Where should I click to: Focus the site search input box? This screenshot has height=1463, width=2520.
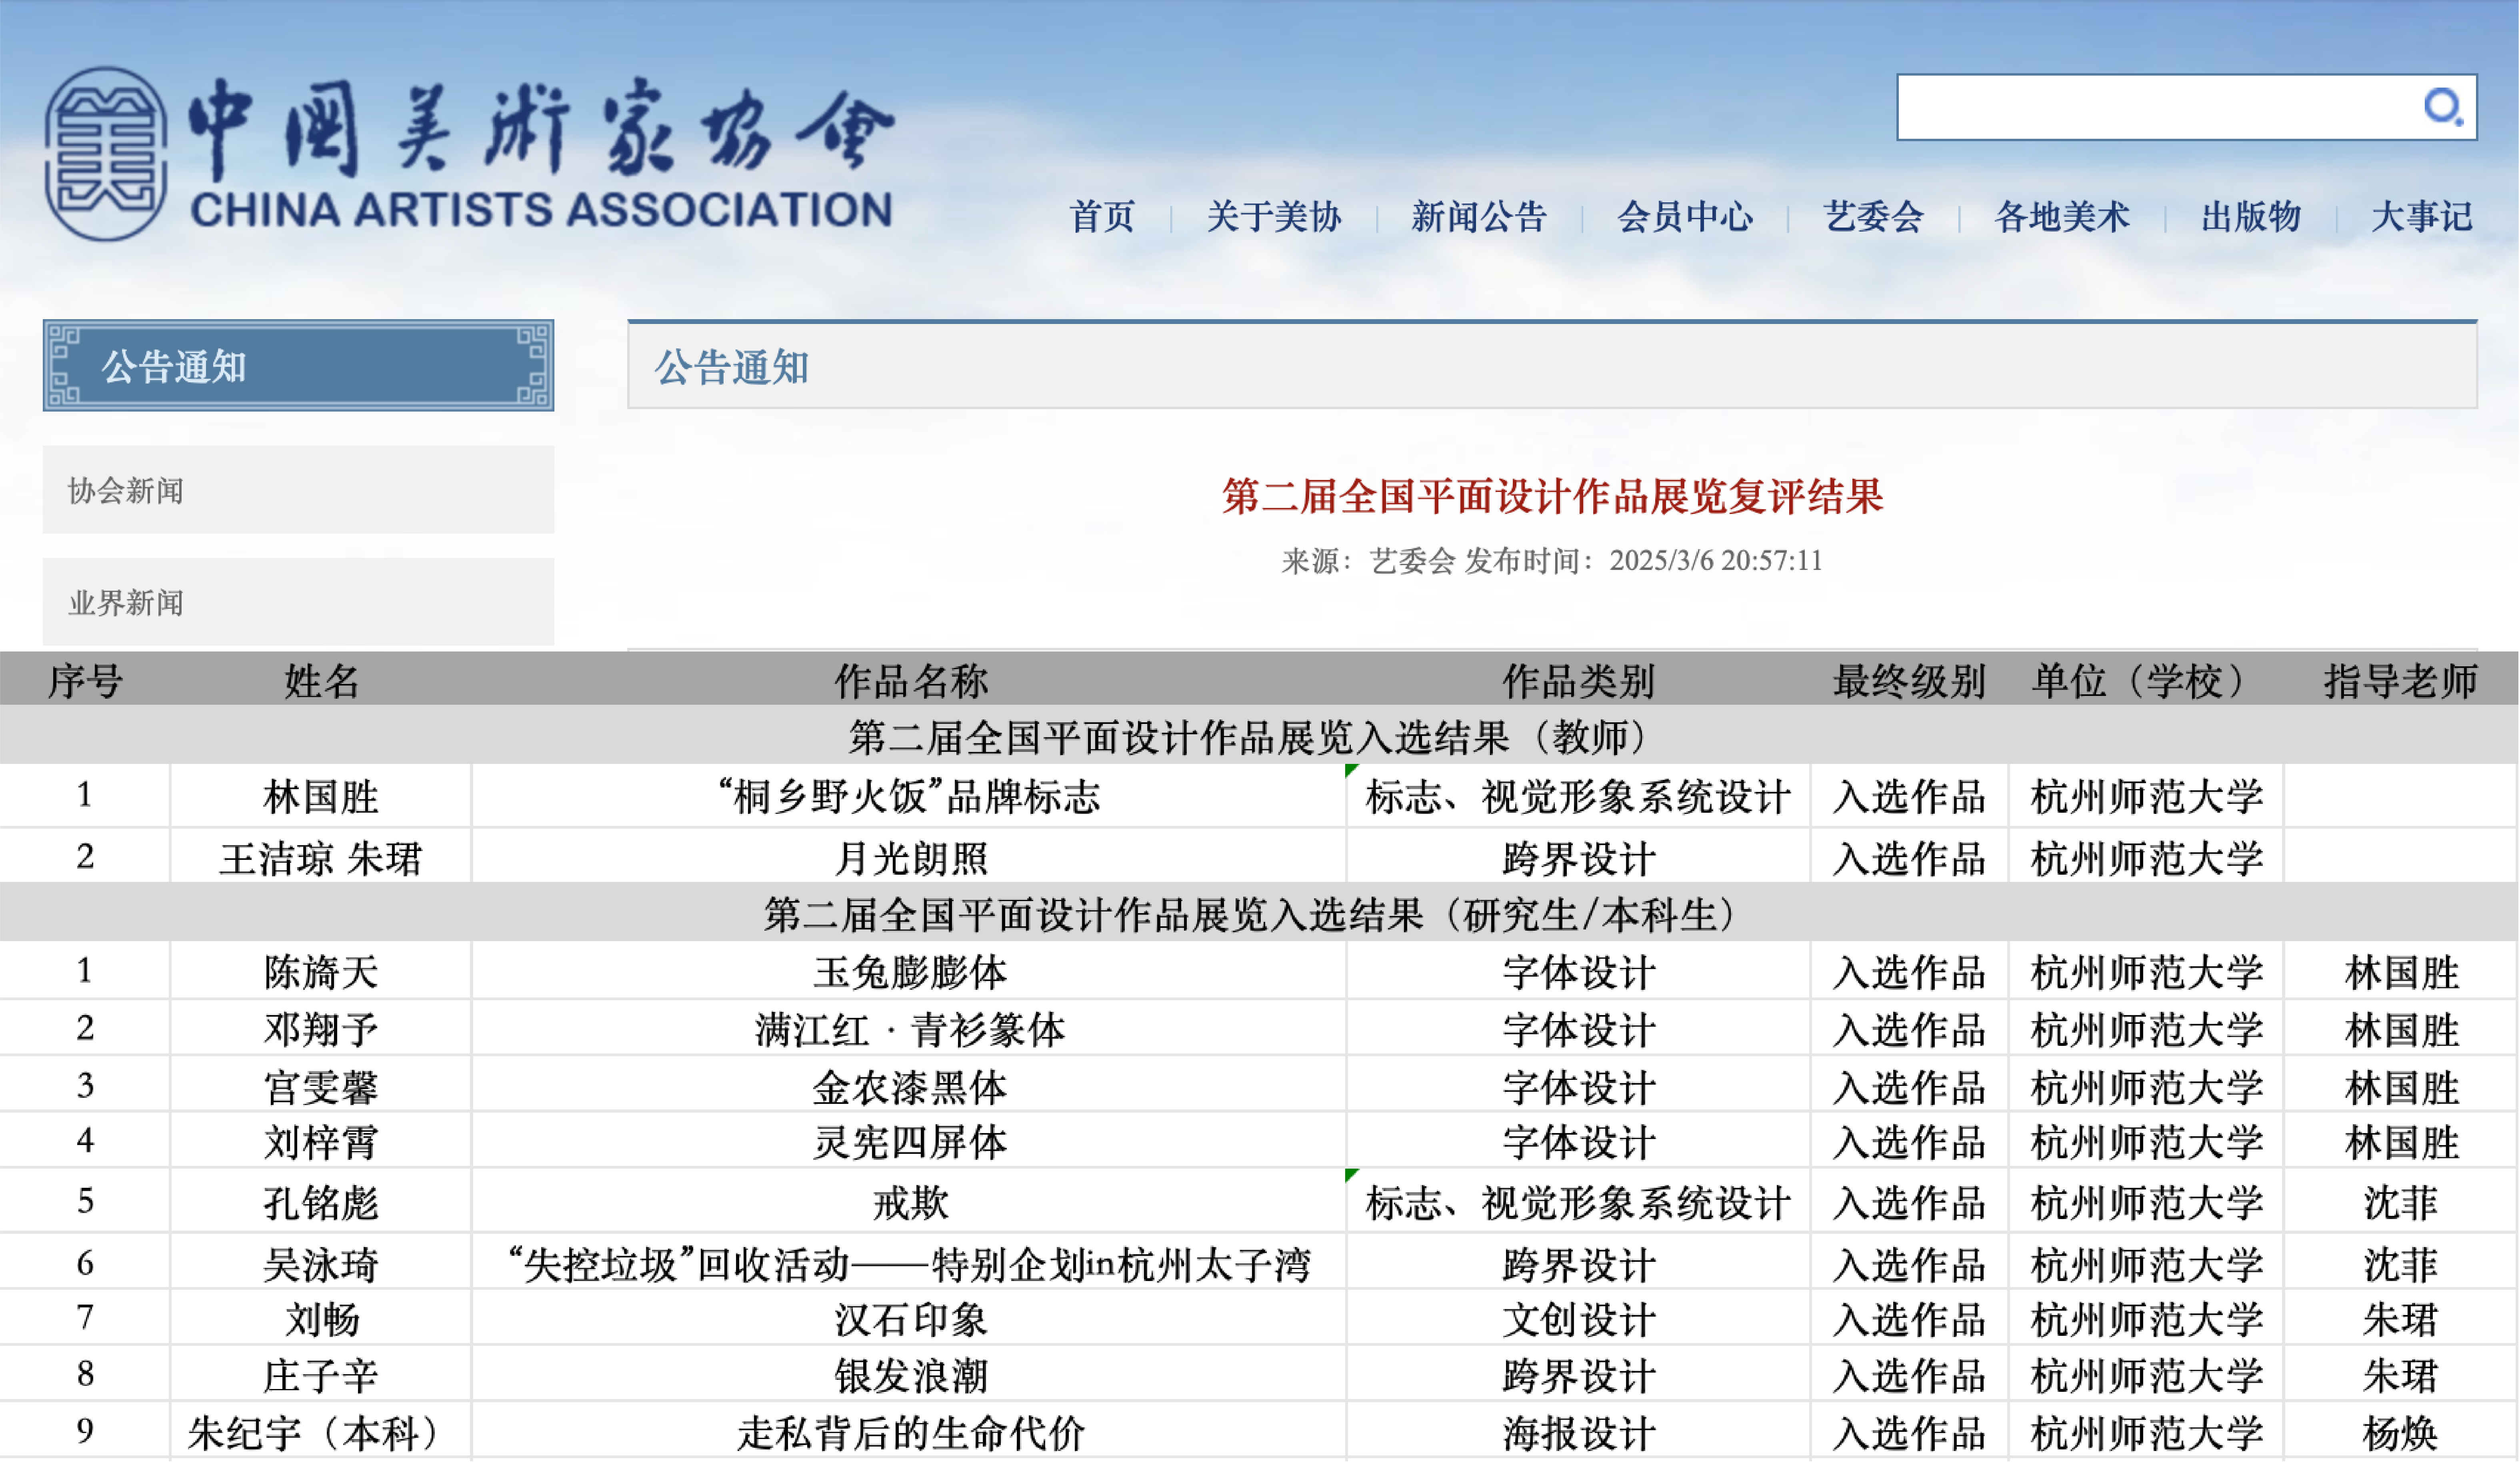(x=2186, y=107)
